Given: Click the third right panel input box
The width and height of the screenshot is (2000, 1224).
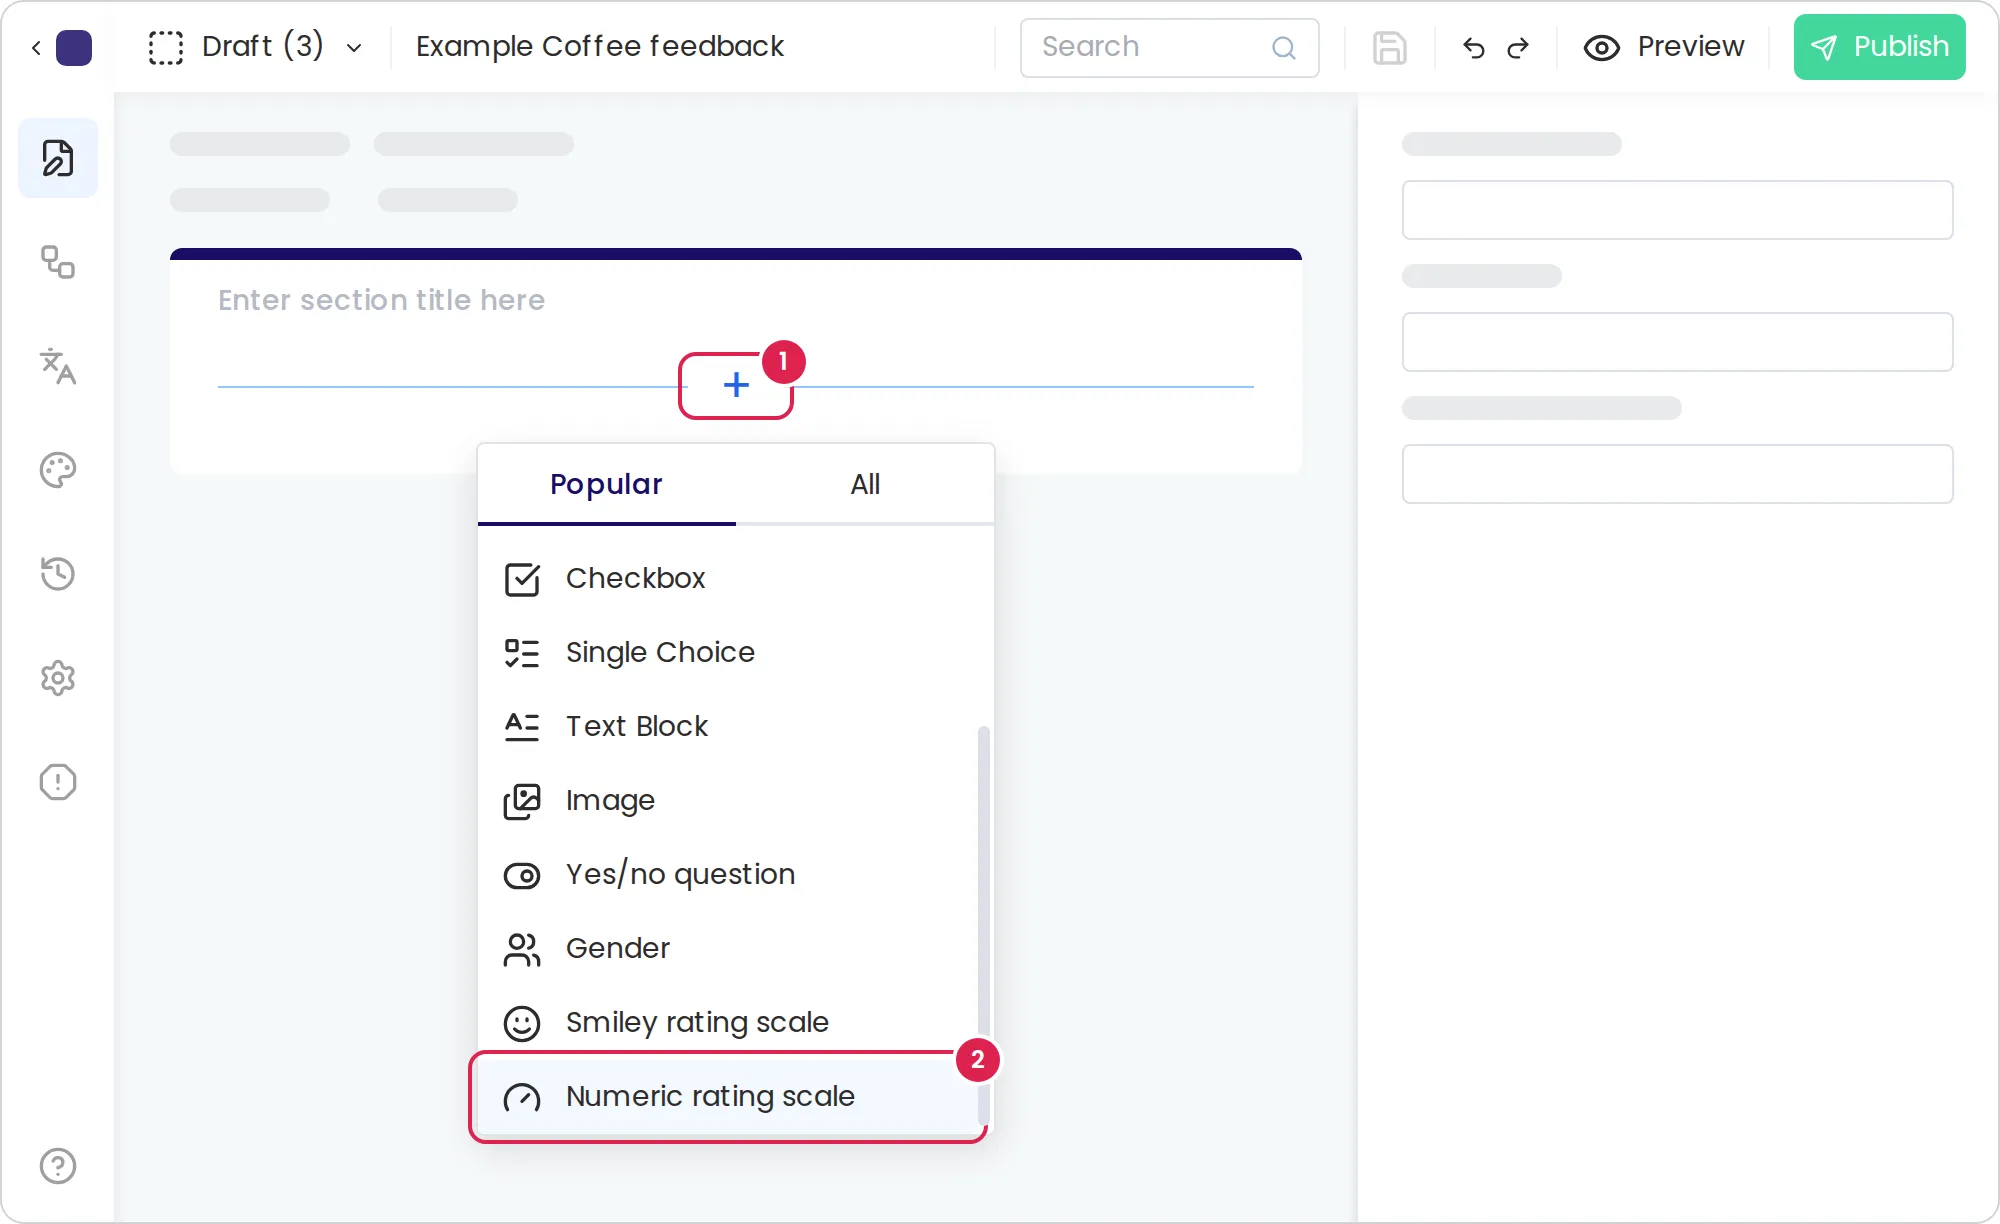Looking at the screenshot, I should click(1677, 474).
